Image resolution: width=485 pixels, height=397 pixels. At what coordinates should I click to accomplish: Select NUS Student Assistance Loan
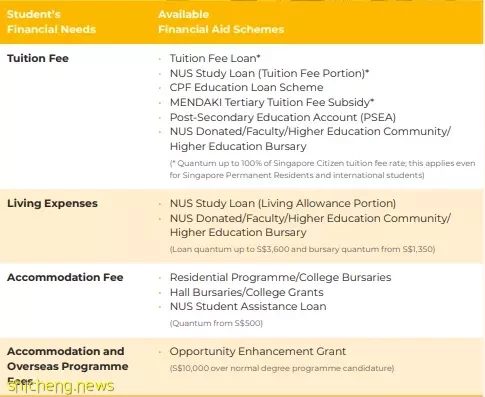(248, 306)
